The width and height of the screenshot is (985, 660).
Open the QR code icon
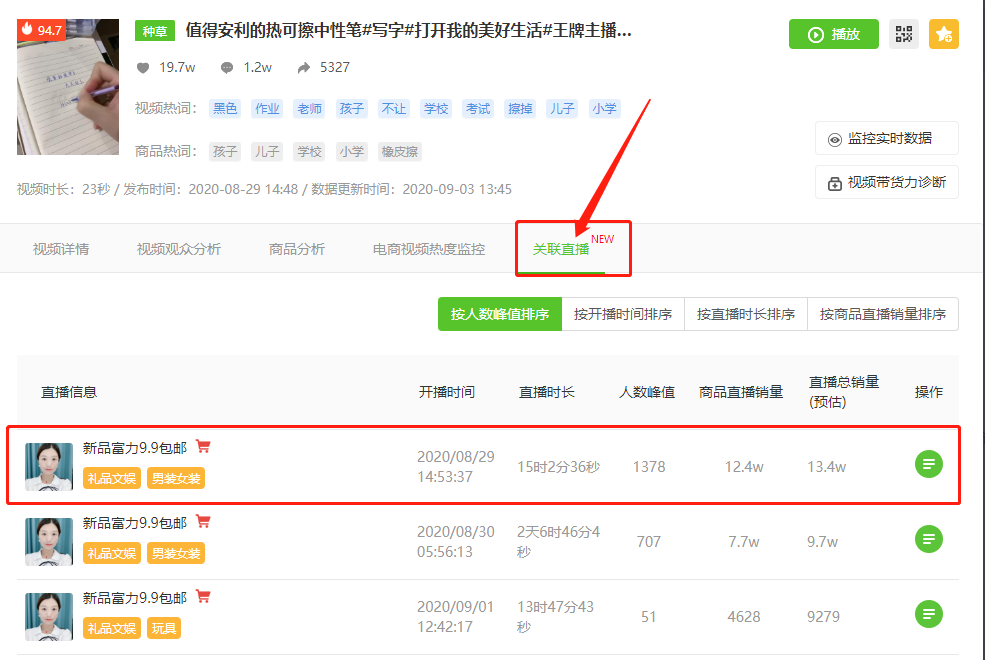(x=903, y=34)
